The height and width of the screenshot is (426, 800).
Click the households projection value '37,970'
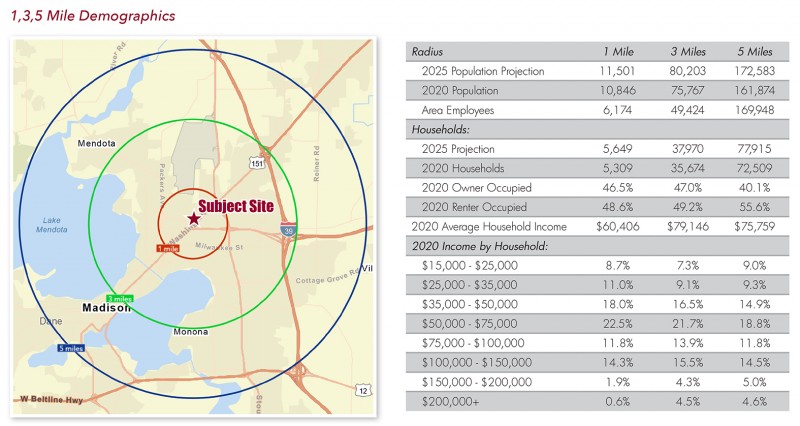(x=687, y=149)
